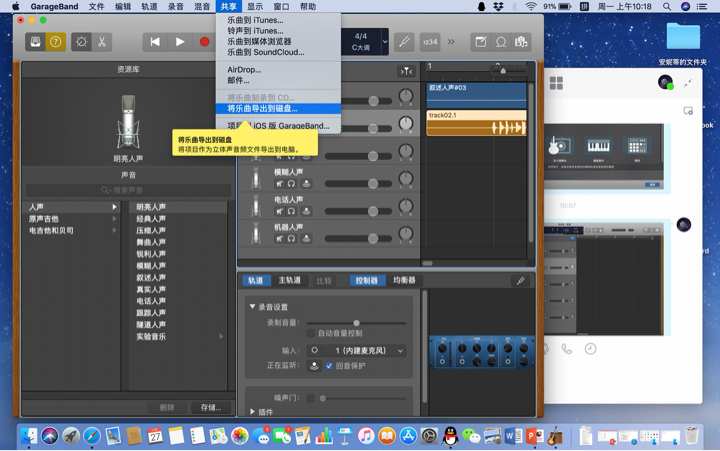Mute the 模糊人声 track
This screenshot has height=451, width=720.
(279, 184)
